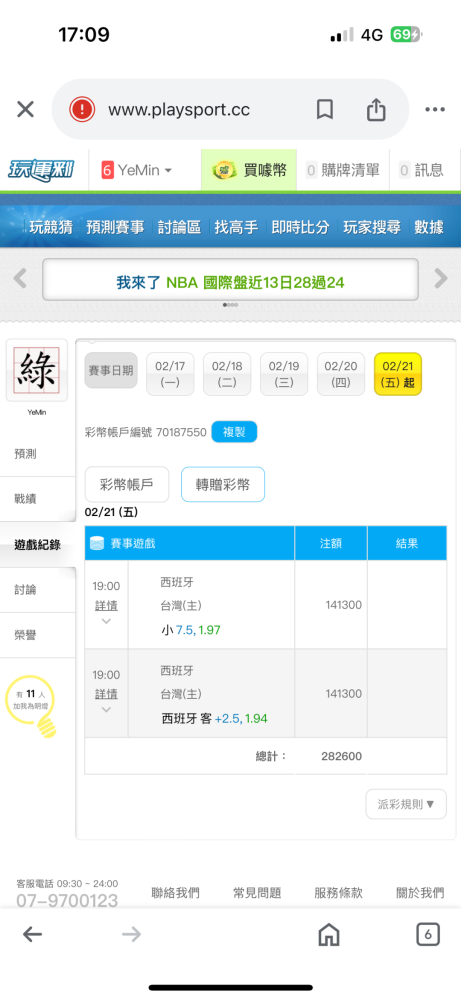Show next banner with right arrow
The height and width of the screenshot is (1000, 461).
(441, 279)
